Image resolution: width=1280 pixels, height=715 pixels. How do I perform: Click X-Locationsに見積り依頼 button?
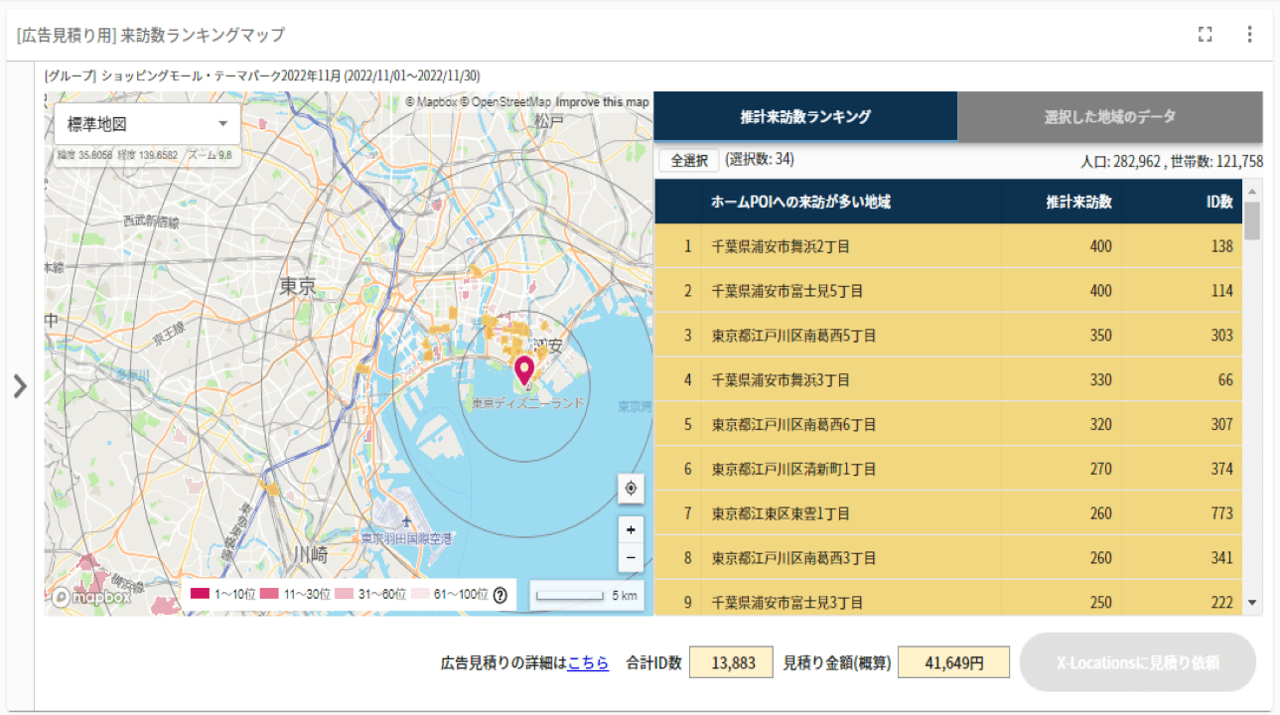coord(1137,662)
